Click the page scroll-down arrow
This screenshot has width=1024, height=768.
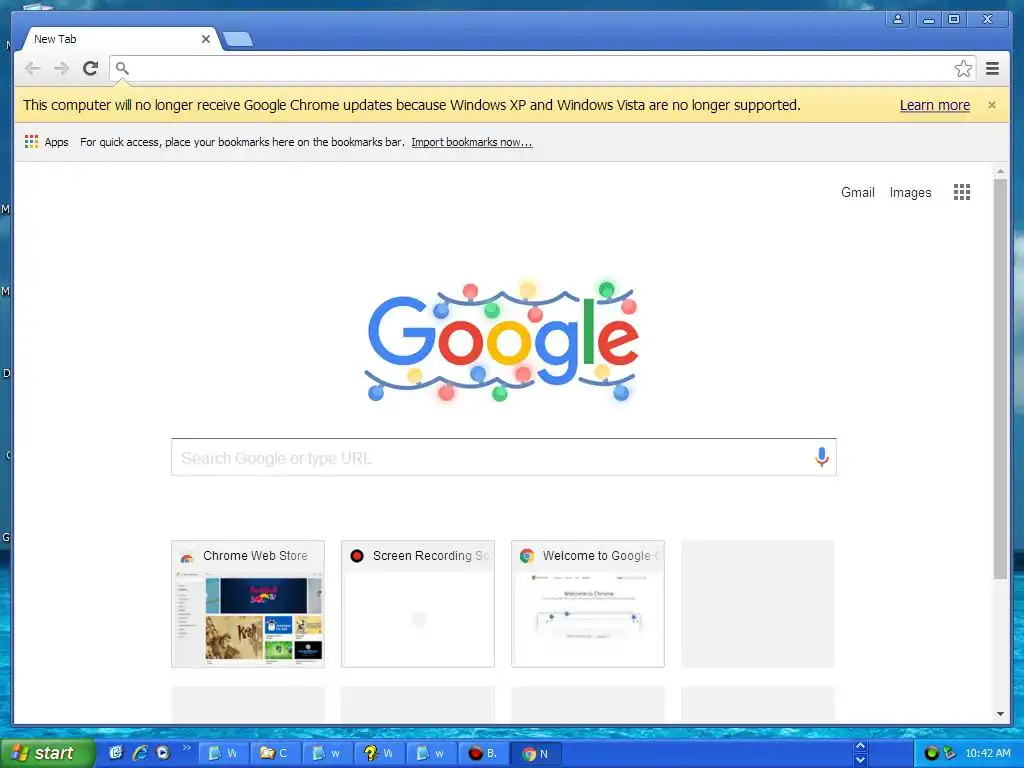(1000, 714)
